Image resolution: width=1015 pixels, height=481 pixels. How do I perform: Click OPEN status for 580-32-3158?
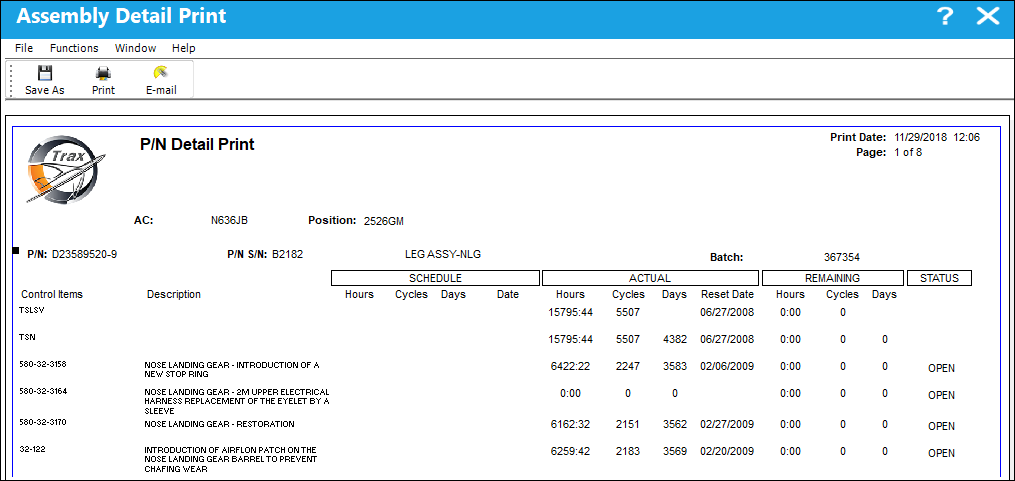point(941,368)
